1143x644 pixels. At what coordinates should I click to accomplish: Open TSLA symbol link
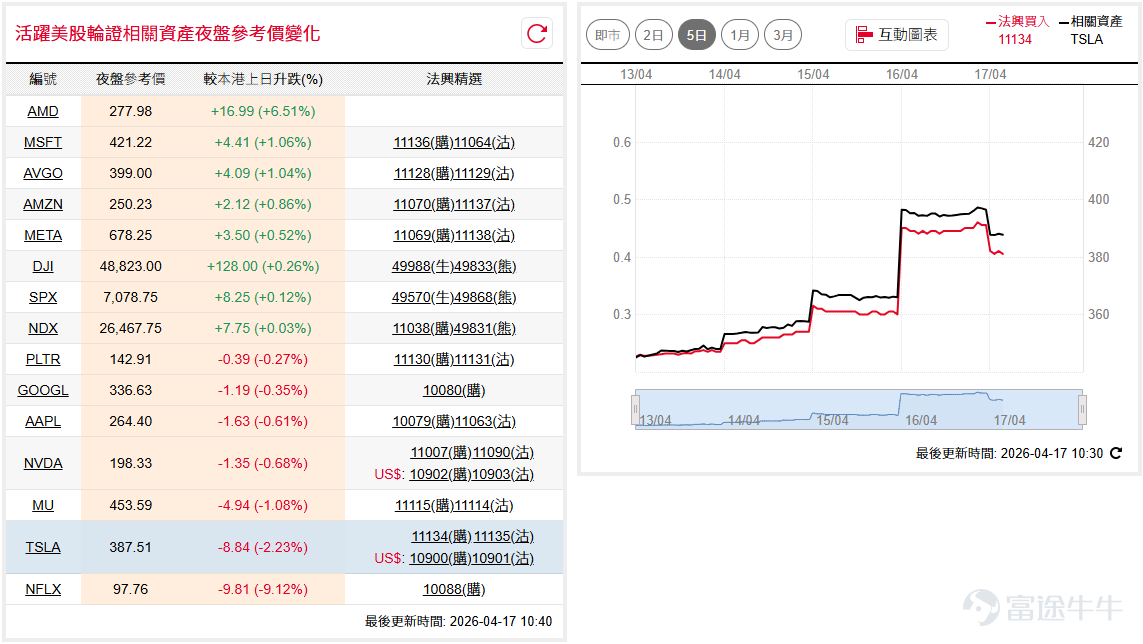(x=43, y=547)
